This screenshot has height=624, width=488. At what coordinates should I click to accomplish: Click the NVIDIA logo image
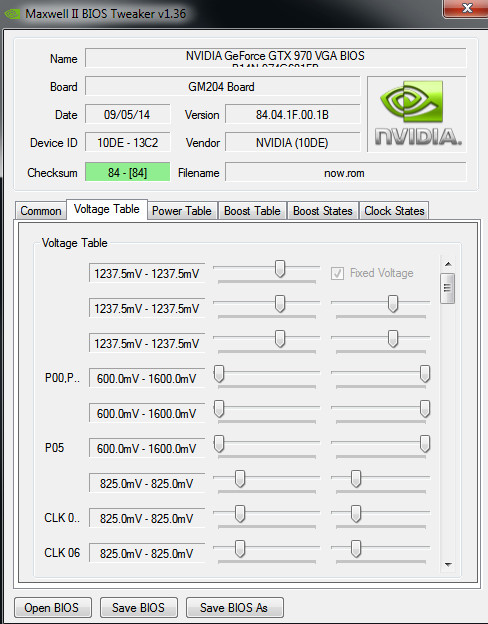point(417,114)
